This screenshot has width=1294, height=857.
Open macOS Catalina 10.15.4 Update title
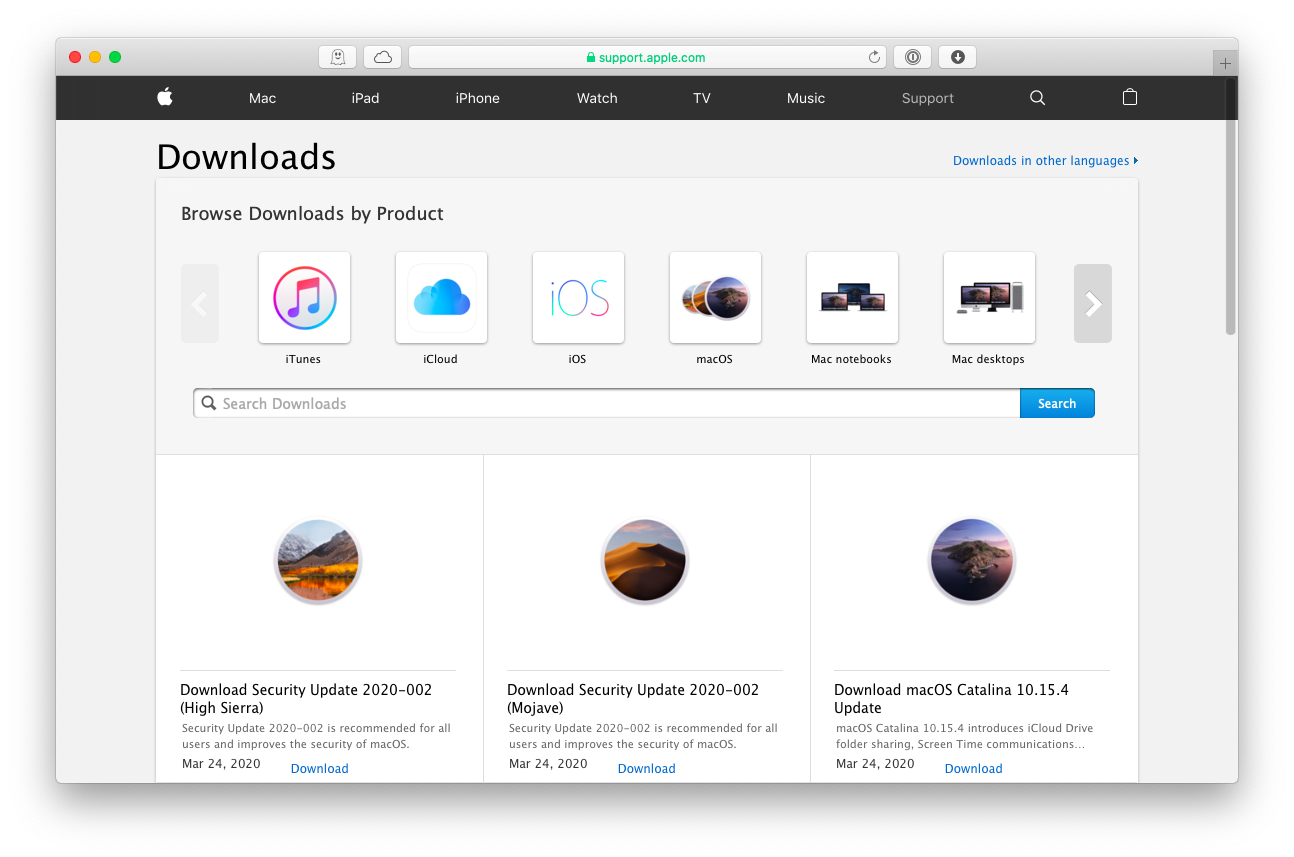[951, 698]
